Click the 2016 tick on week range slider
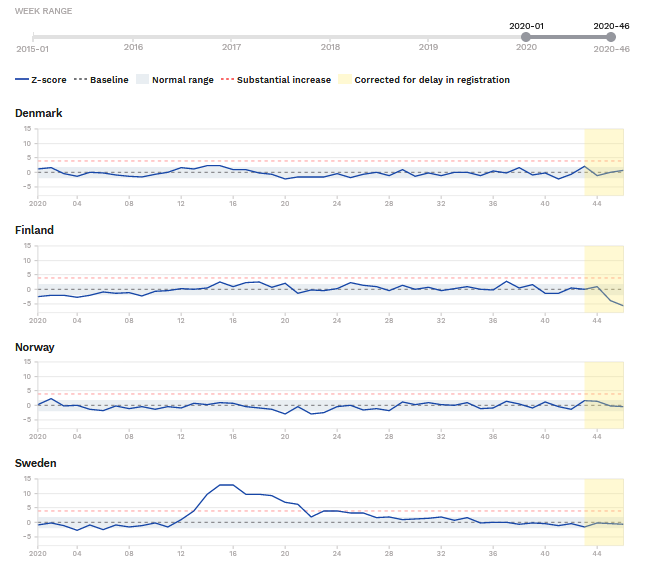645x574 pixels. 133,47
